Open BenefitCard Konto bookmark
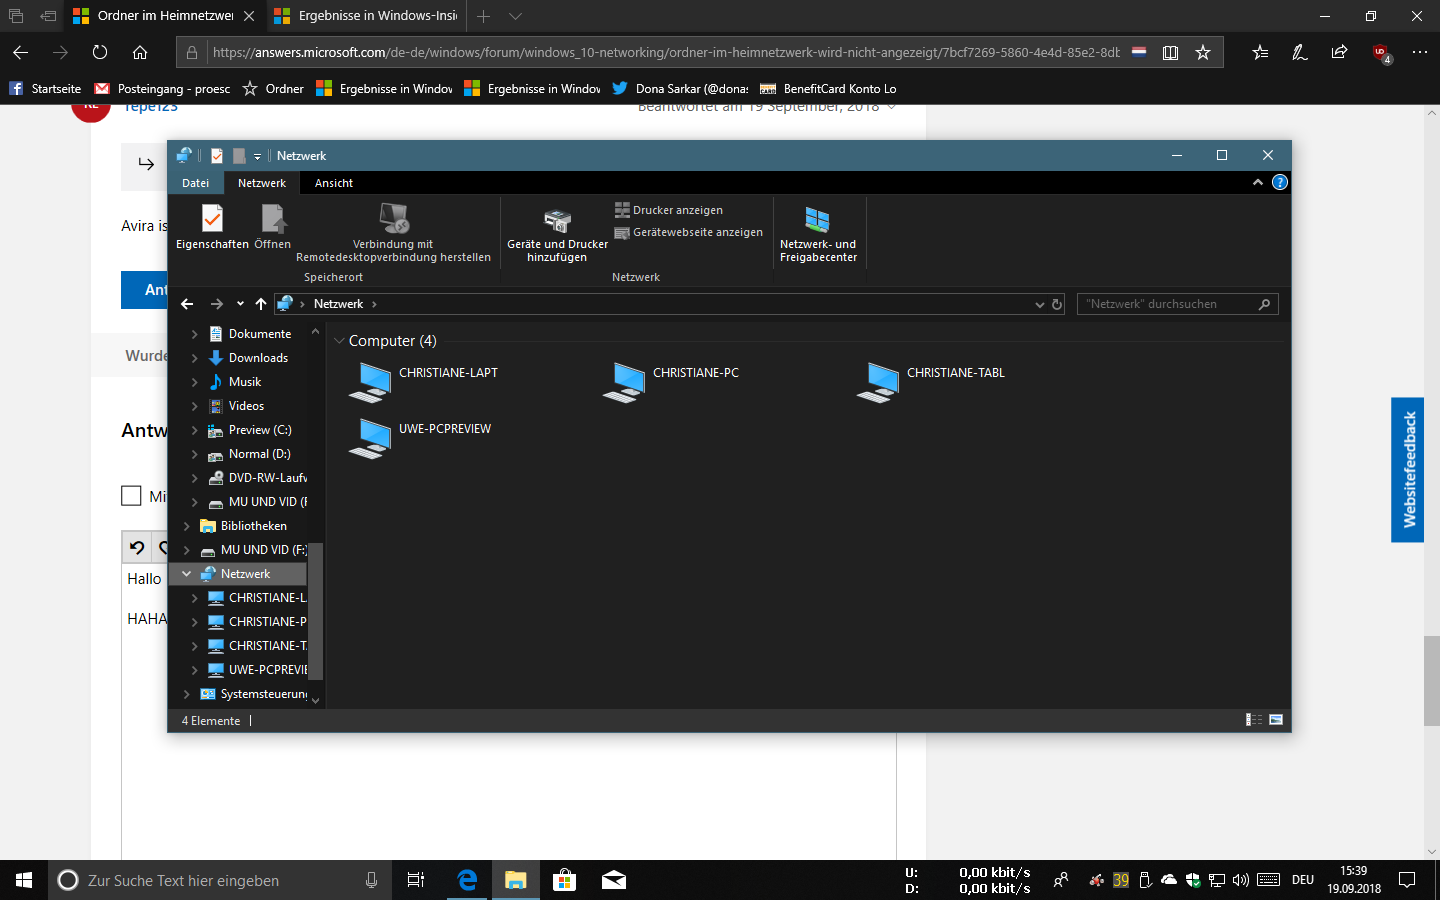 click(x=828, y=89)
